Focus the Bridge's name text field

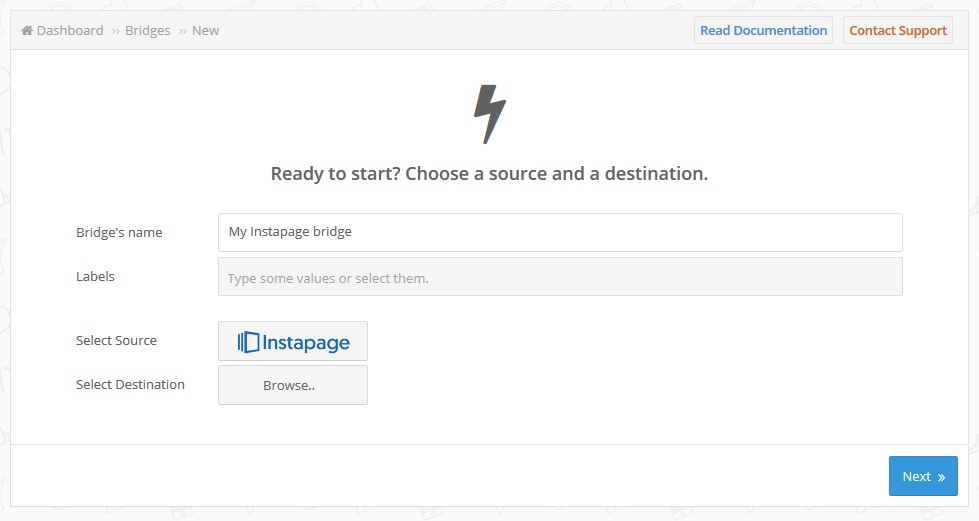560,232
